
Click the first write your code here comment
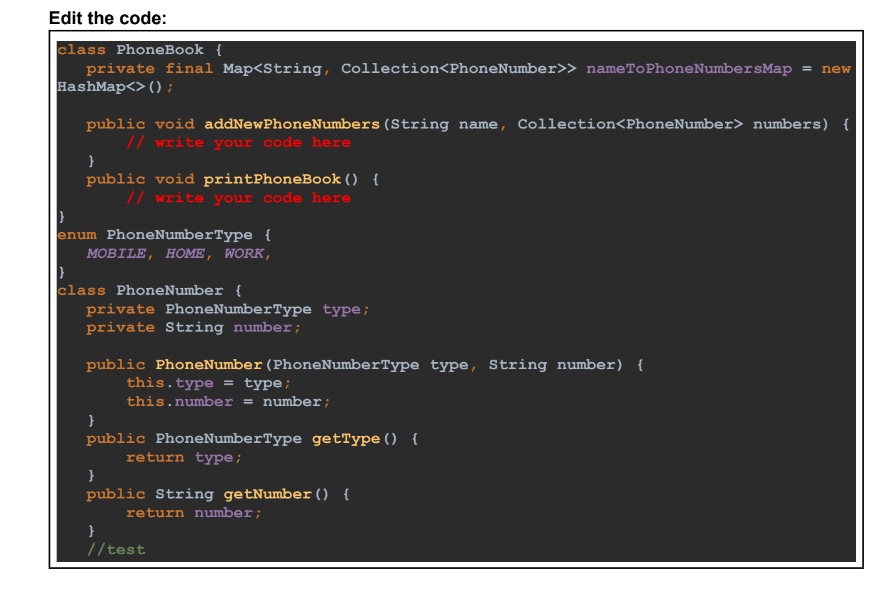(240, 142)
